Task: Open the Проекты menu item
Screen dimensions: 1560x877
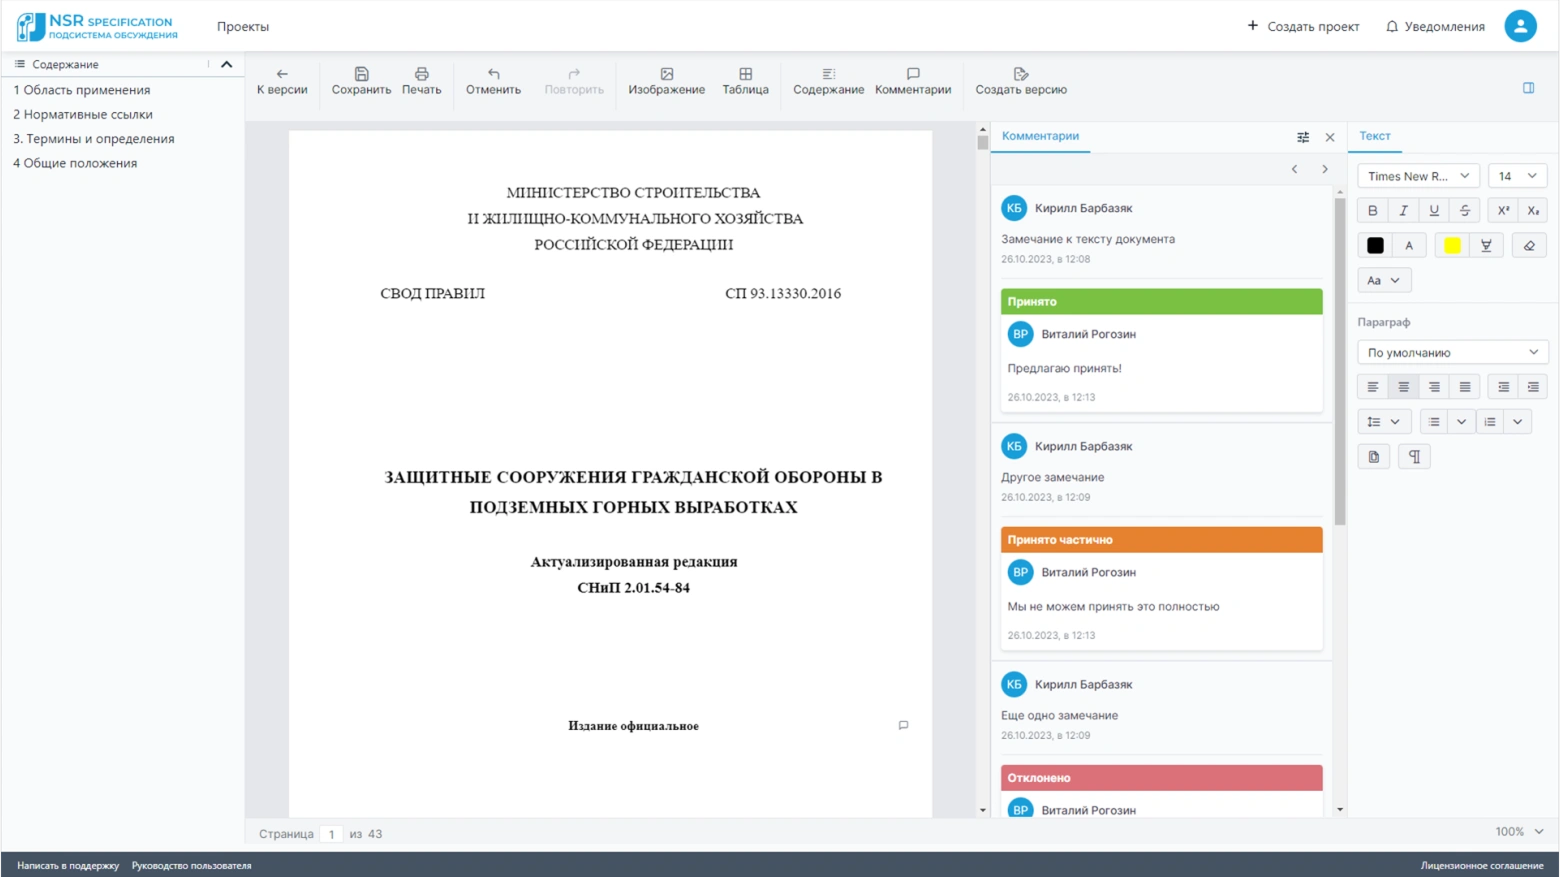Action: [243, 26]
